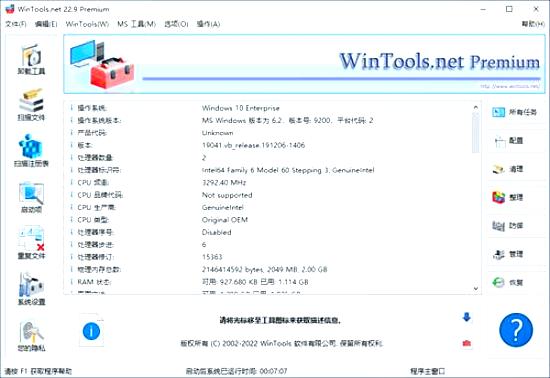Minimize the WinTools.net window
The image size is (550, 378).
pyautogui.click(x=483, y=9)
